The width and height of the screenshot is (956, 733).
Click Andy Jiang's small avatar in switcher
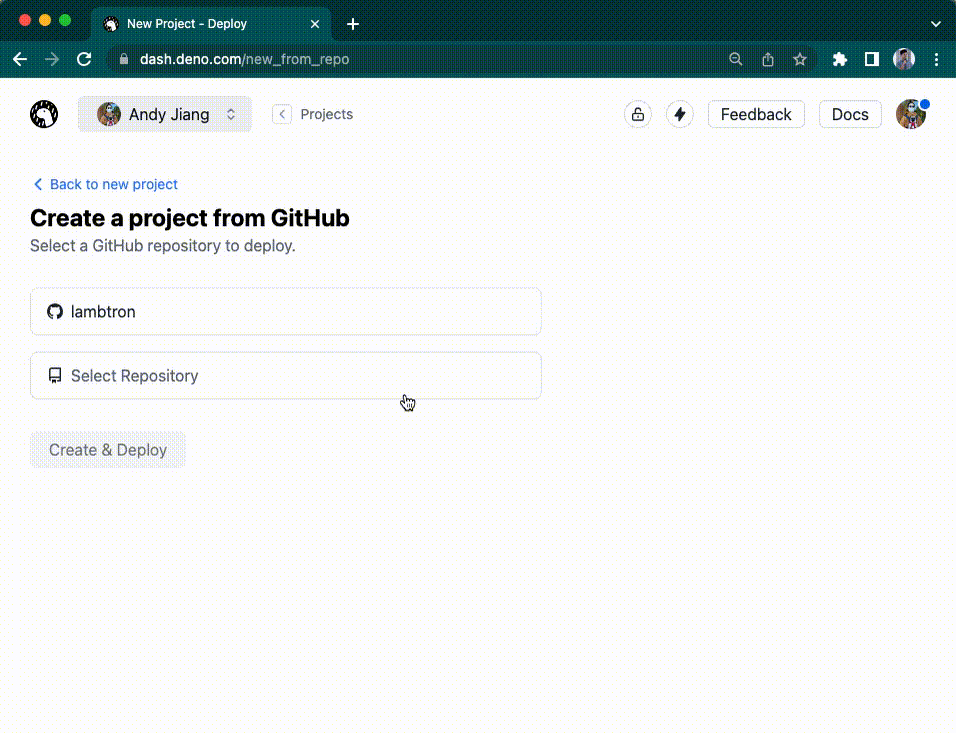[109, 114]
